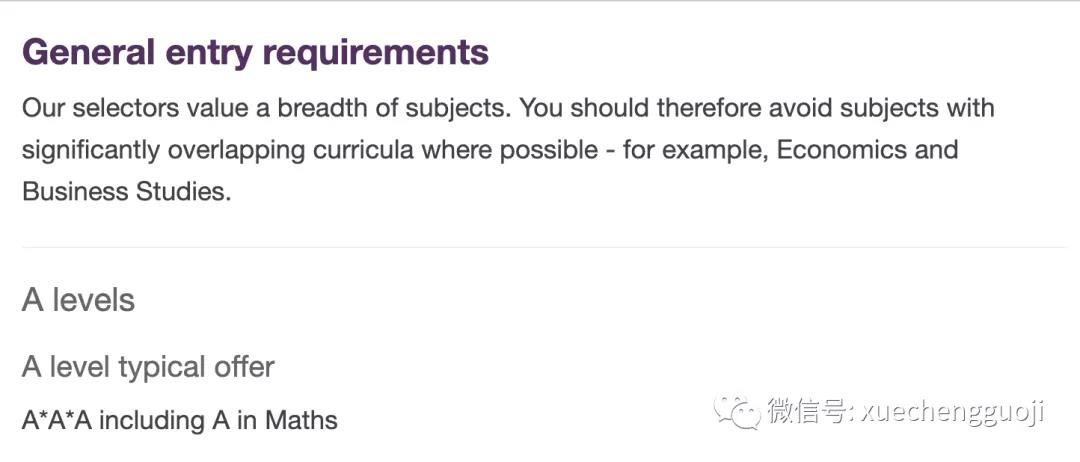This screenshot has width=1080, height=462.
Task: Click the word 'Economics' in the paragraph
Action: coord(845,149)
